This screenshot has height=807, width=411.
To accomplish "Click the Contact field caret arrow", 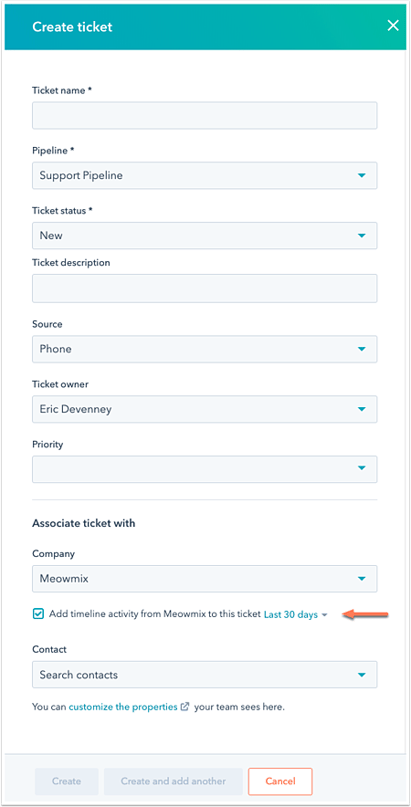I will (362, 675).
